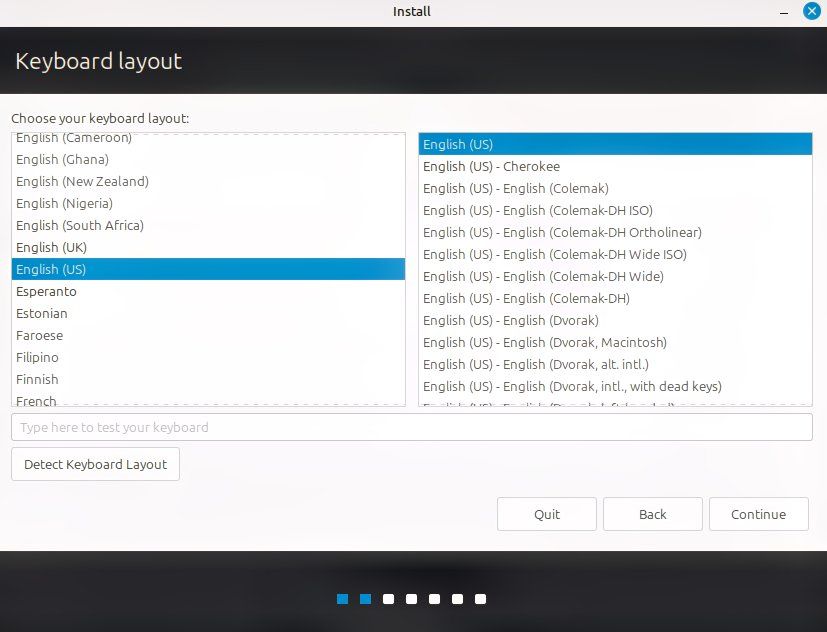Pick the Finnish layout option
The image size is (827, 632).
point(37,379)
